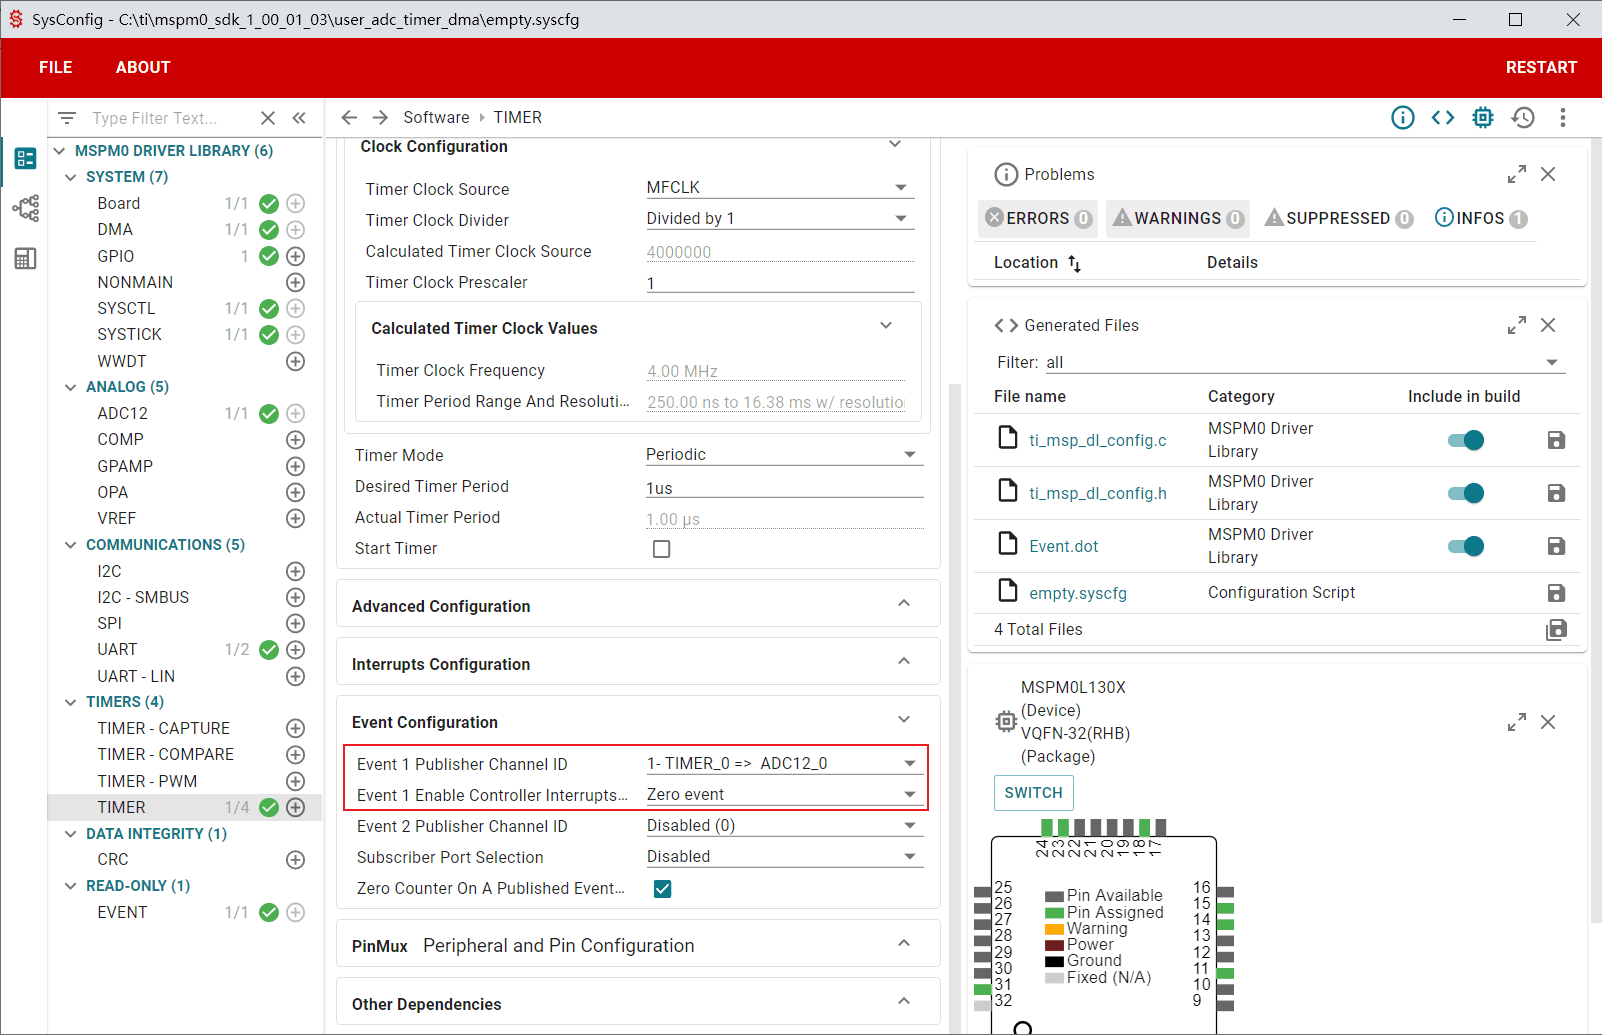The image size is (1602, 1035).
Task: Open the Device View chip icon in toolbar
Action: coord(1483,118)
